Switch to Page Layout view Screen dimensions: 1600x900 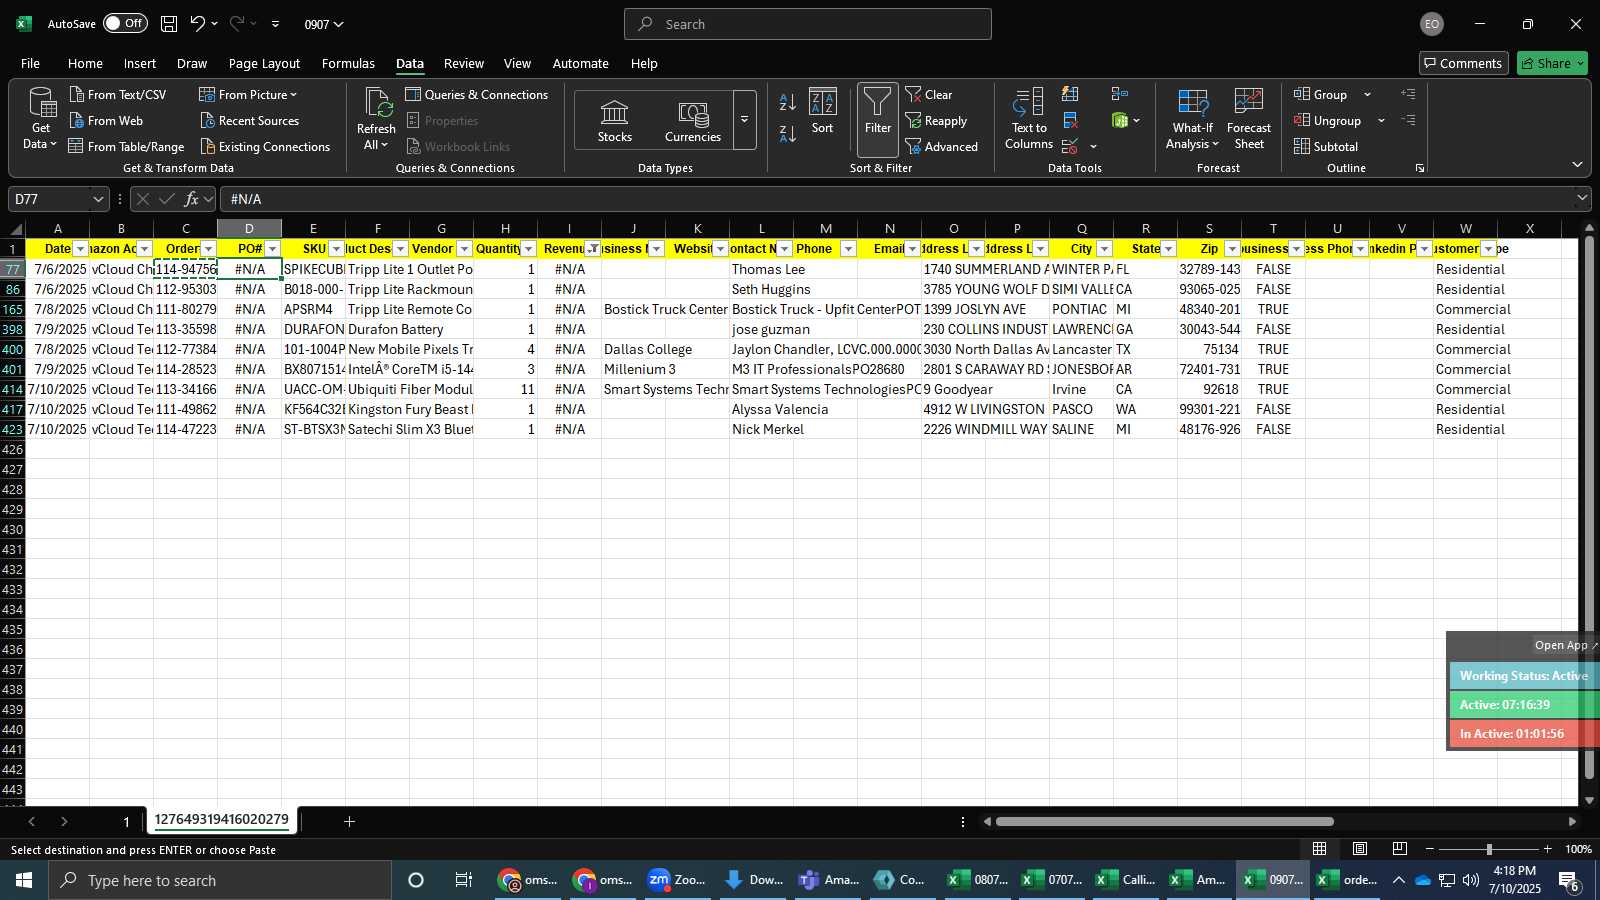pos(1360,849)
